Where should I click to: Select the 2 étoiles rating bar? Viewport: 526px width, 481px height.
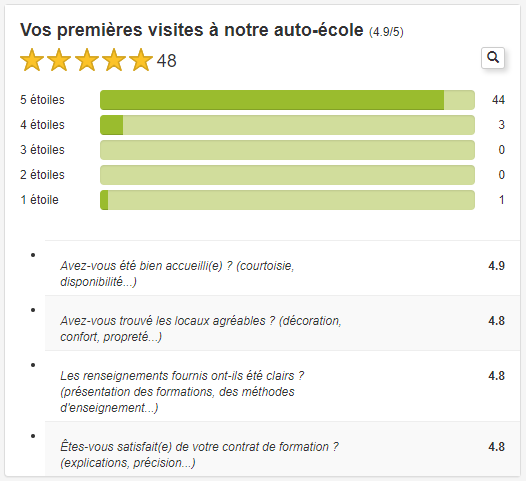click(287, 175)
